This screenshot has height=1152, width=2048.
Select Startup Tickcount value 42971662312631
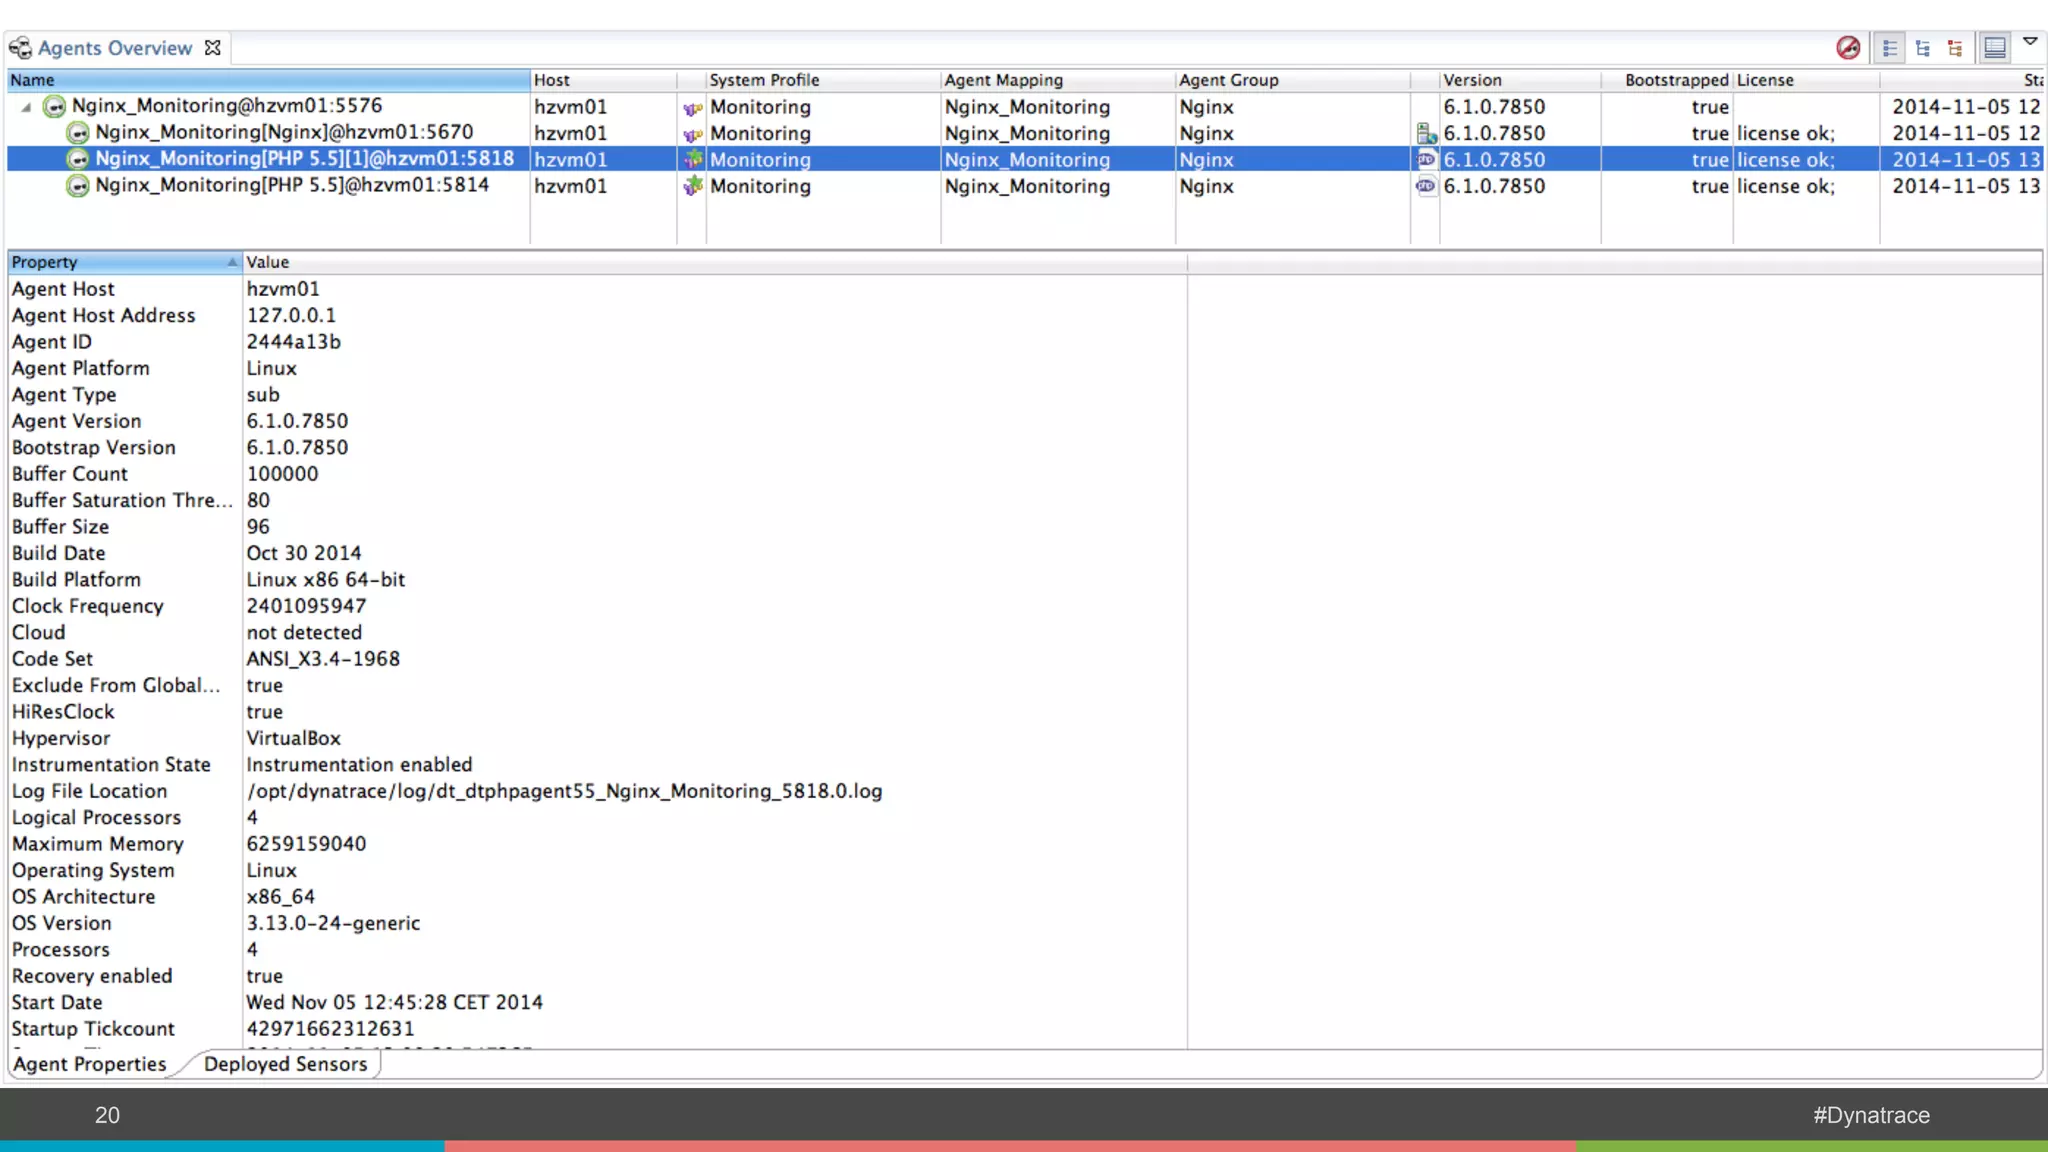(x=330, y=1029)
